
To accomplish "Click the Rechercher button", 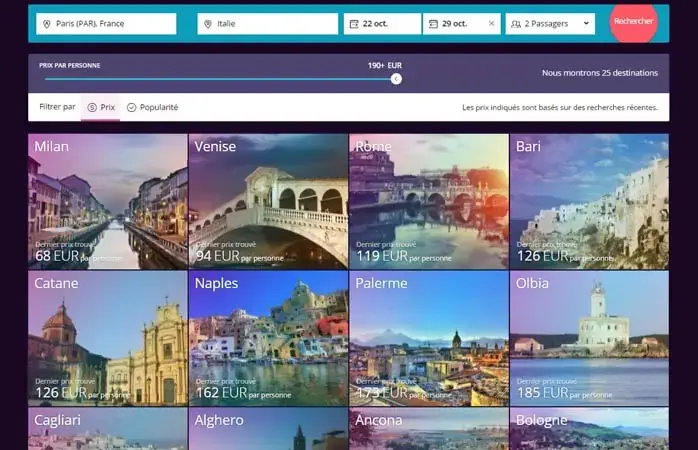I will [633, 21].
